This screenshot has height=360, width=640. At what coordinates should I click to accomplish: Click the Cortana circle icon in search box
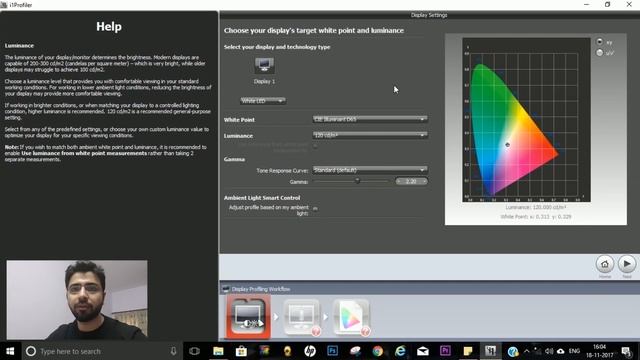[31, 351]
